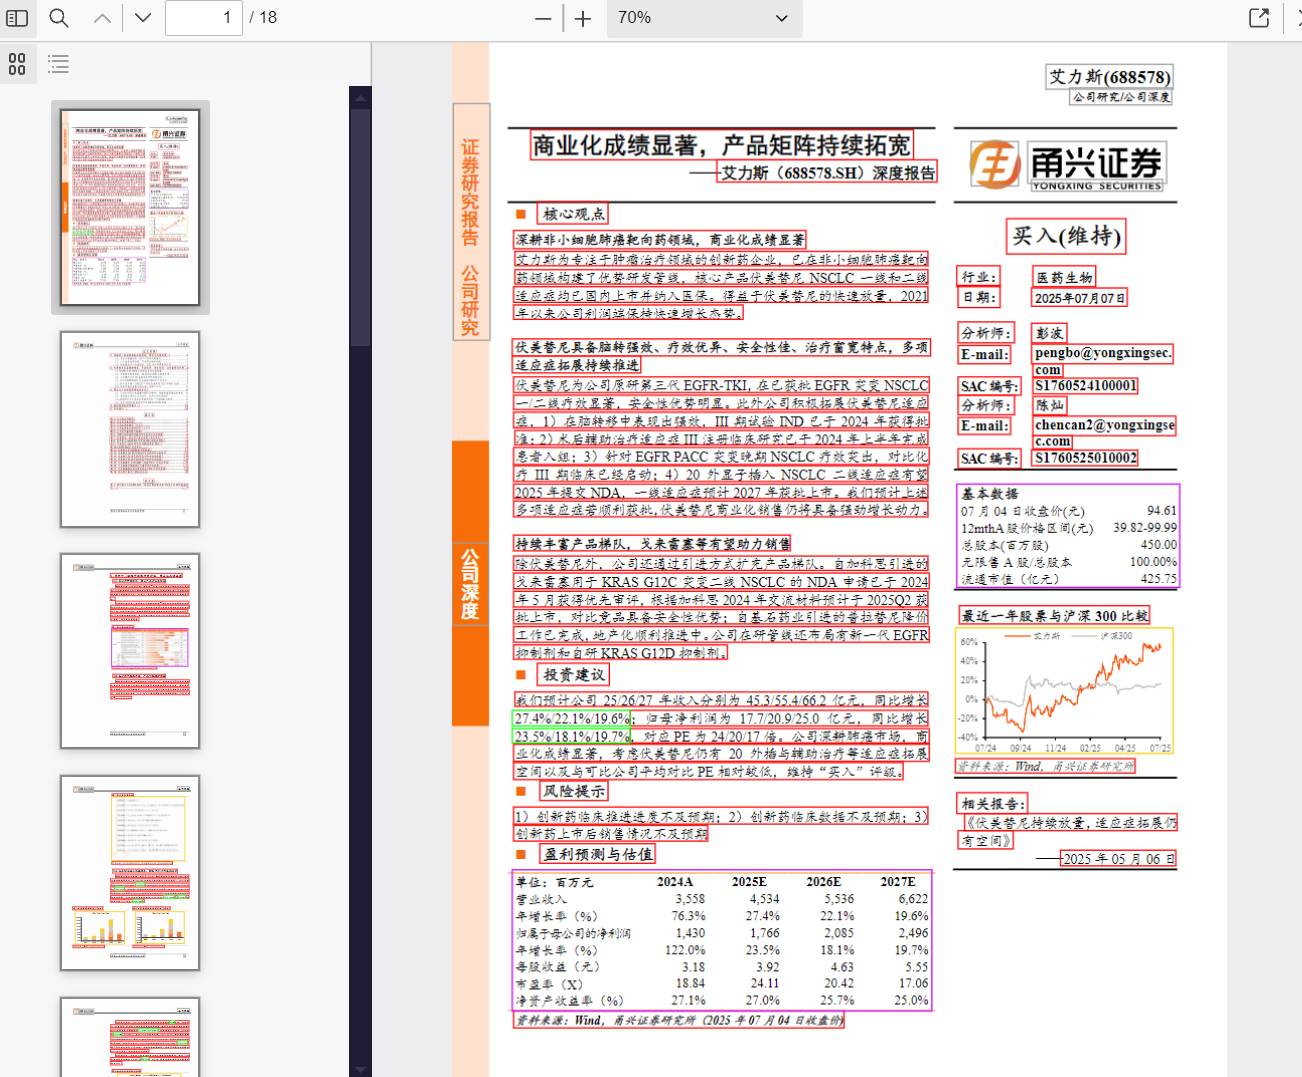The height and width of the screenshot is (1077, 1302).
Task: Select the thumbnails tab in the sidebar
Action: point(16,64)
